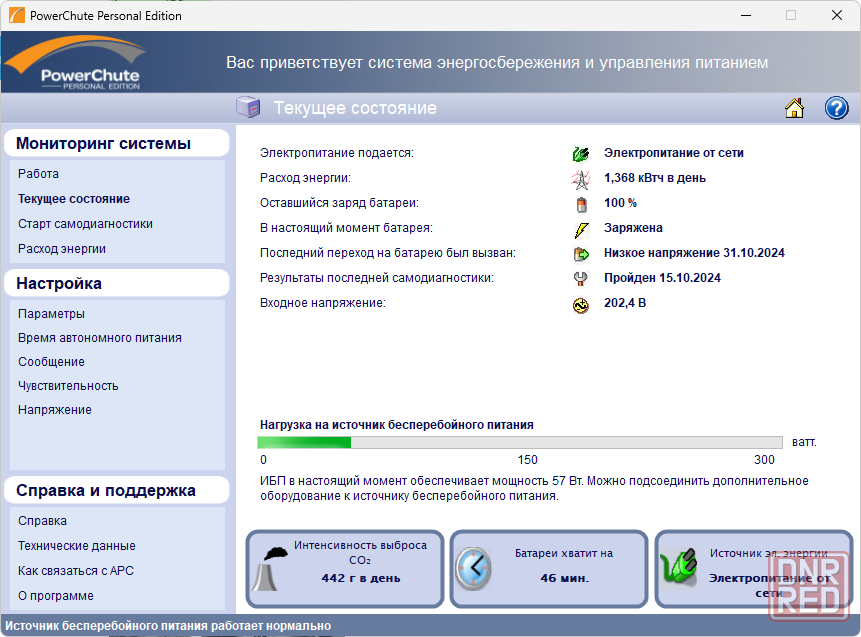Open Как связаться с APC page
The width and height of the screenshot is (861, 637).
(x=76, y=571)
